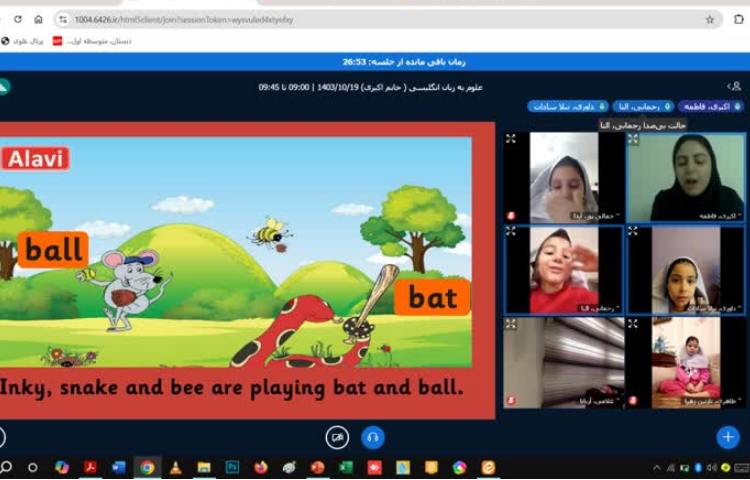
Task: Bookmark this page with the star icon
Action: pos(710,19)
